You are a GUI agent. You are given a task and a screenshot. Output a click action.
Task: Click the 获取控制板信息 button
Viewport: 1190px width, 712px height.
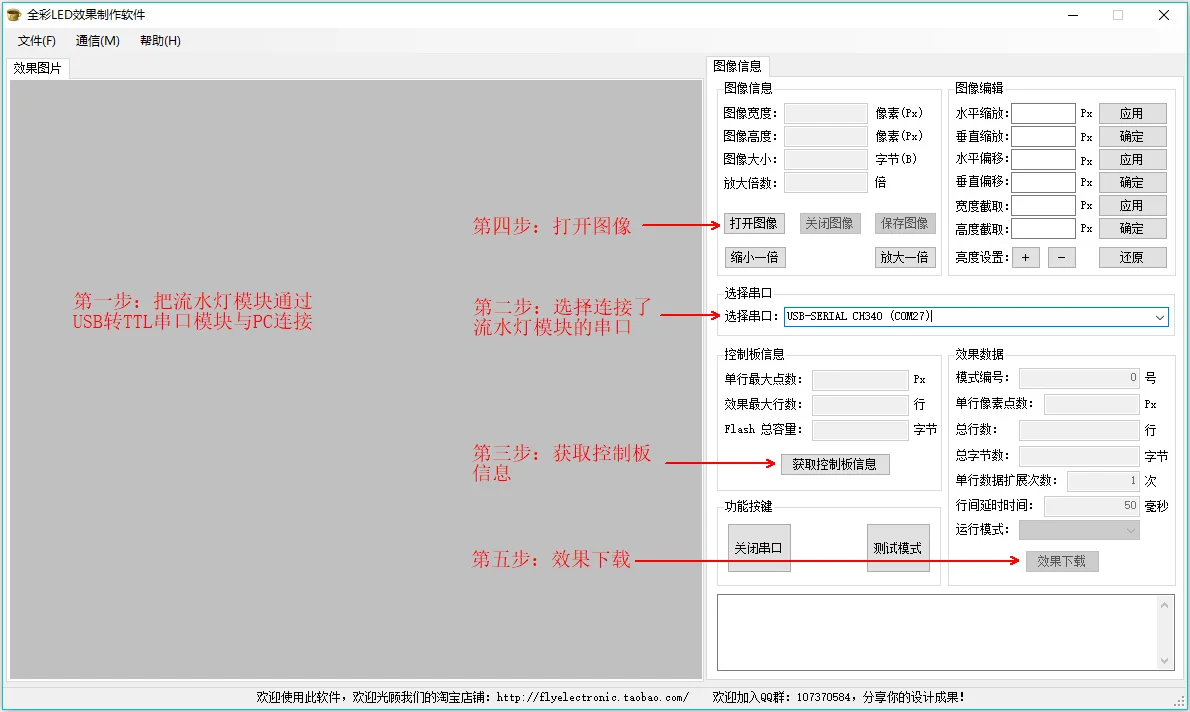pos(835,464)
